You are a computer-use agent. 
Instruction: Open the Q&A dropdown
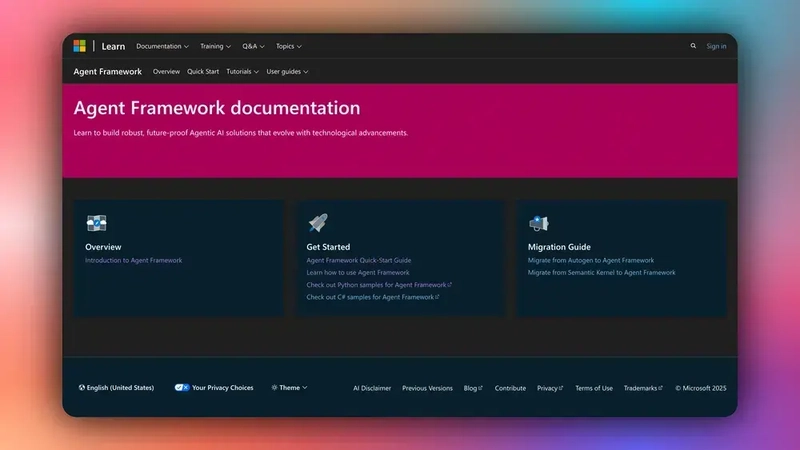point(253,46)
